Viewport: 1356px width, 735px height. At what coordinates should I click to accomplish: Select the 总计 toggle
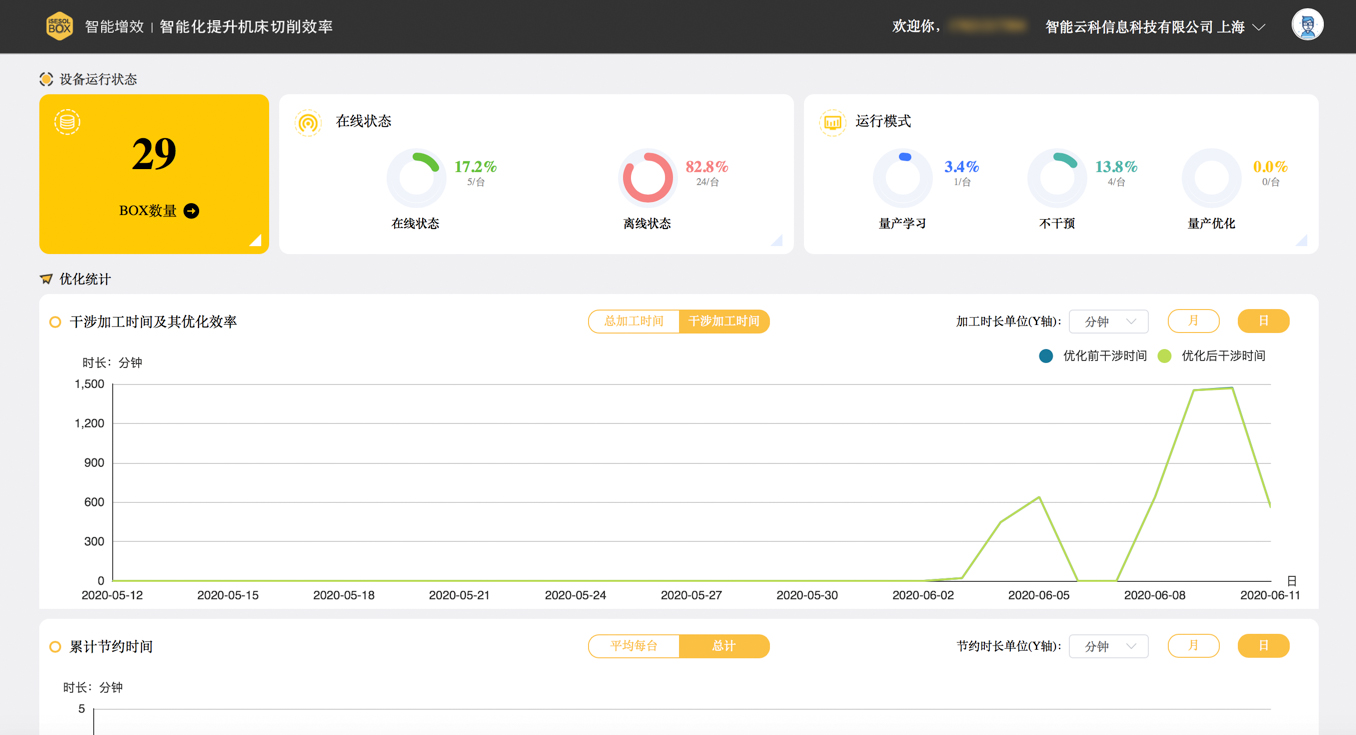point(724,646)
